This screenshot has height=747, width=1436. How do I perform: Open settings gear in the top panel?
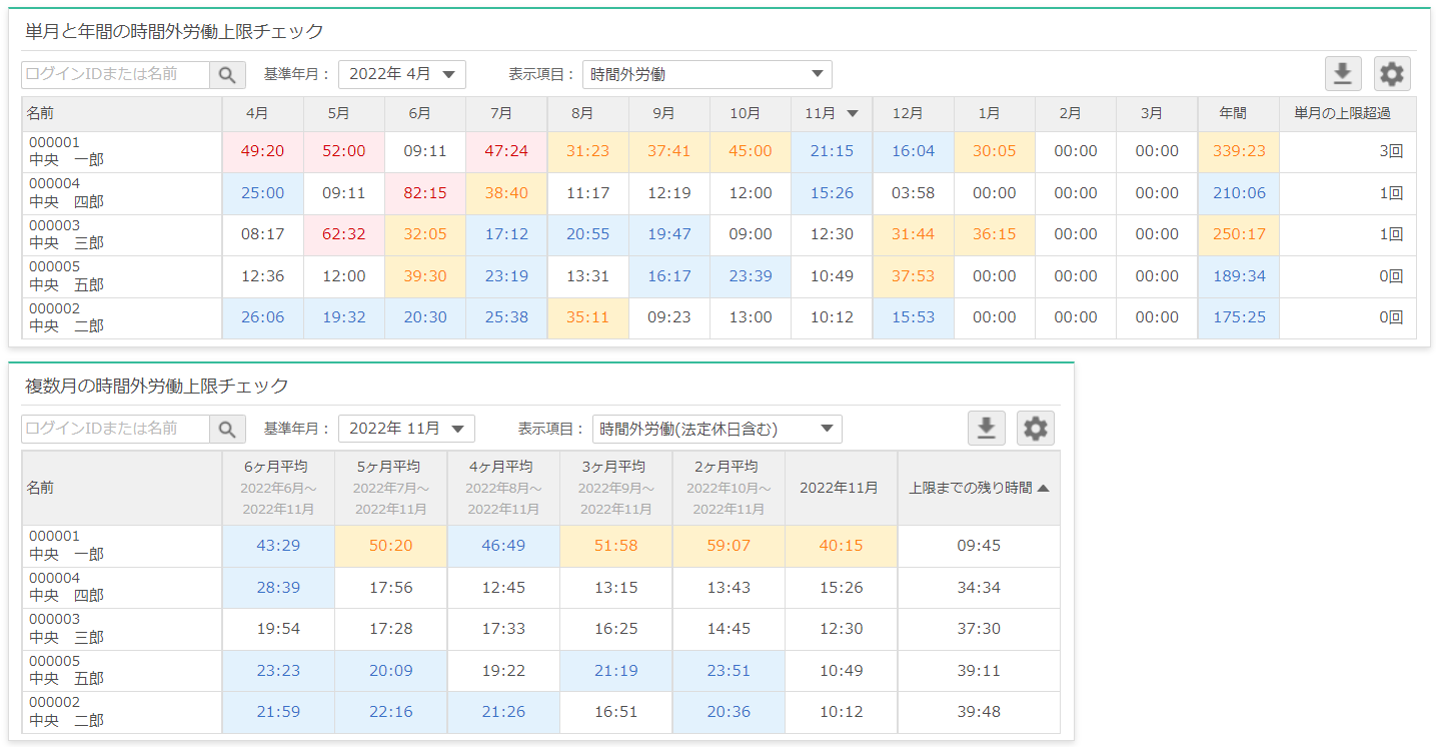[x=1392, y=73]
